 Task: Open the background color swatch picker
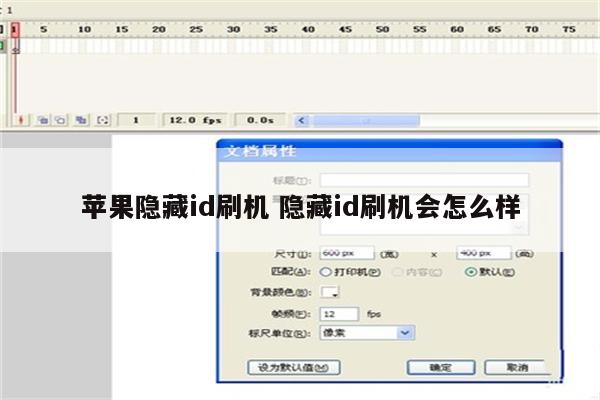[x=330, y=292]
